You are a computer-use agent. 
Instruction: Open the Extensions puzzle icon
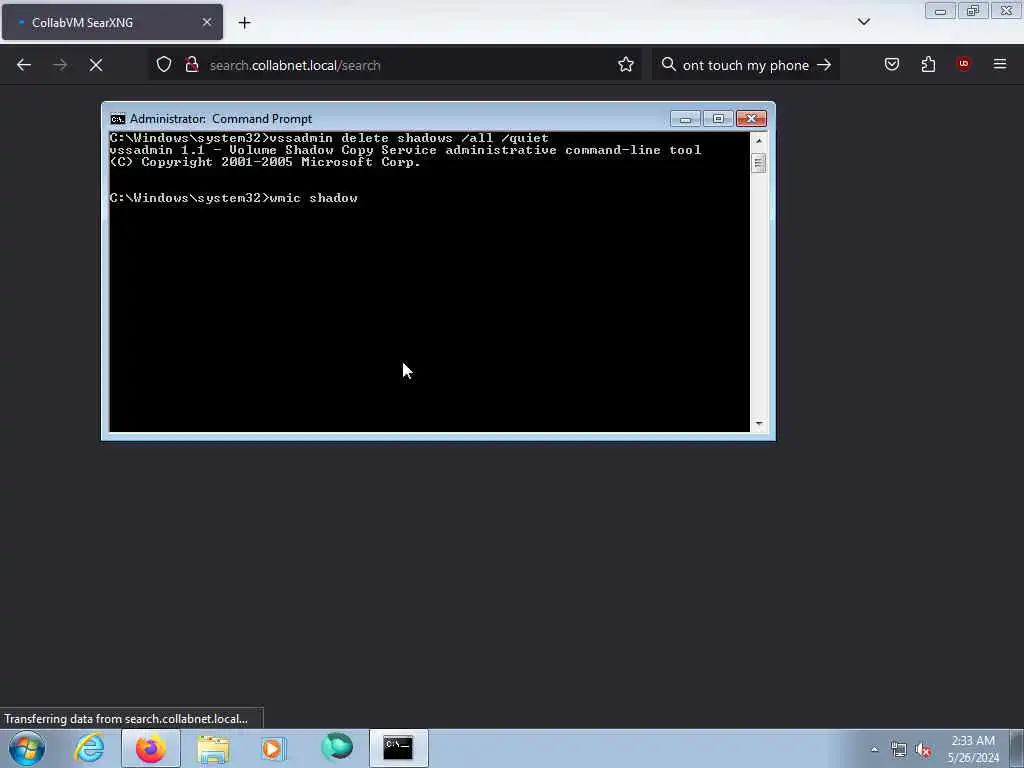928,65
